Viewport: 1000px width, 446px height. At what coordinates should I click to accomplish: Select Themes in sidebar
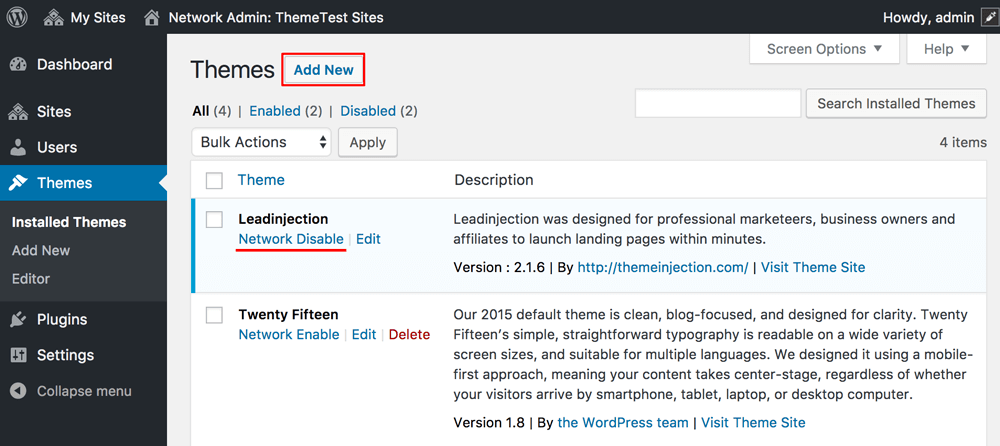(x=64, y=183)
